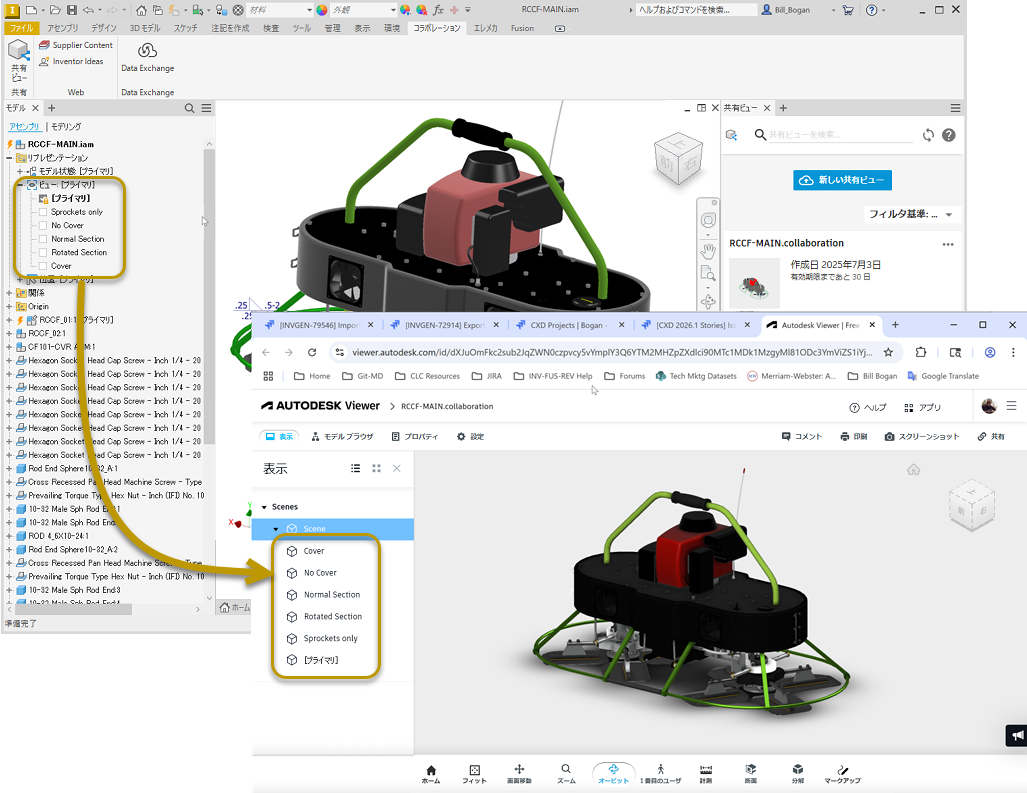Image resolution: width=1027 pixels, height=793 pixels.
Task: Click the save icon in Inventor toolbar
Action: click(72, 10)
